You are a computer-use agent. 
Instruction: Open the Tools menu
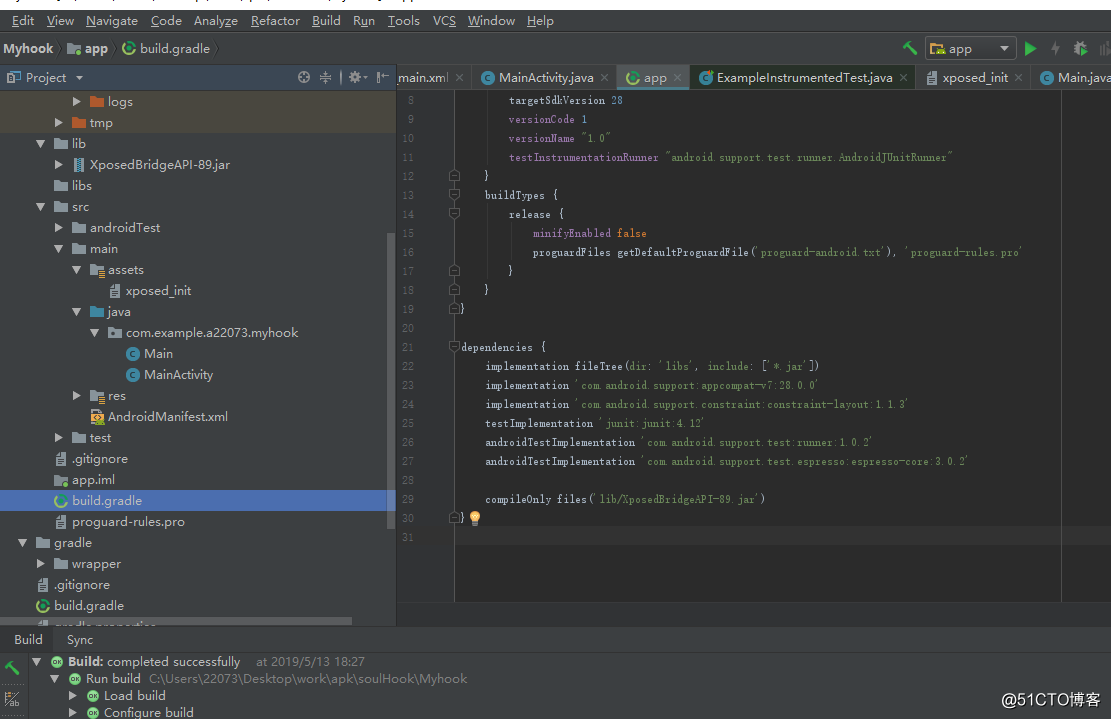pyautogui.click(x=403, y=21)
